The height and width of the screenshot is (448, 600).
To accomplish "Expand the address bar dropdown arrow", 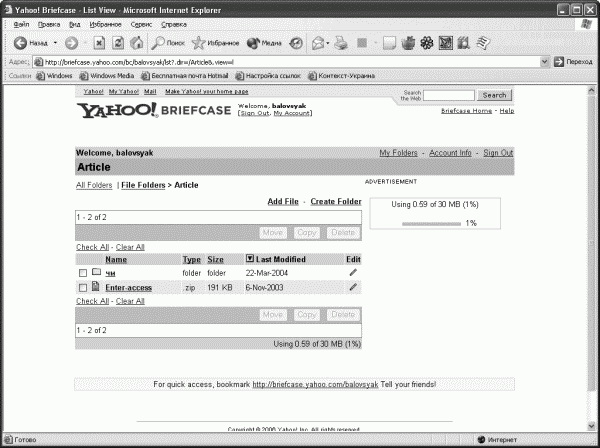I will click(544, 62).
